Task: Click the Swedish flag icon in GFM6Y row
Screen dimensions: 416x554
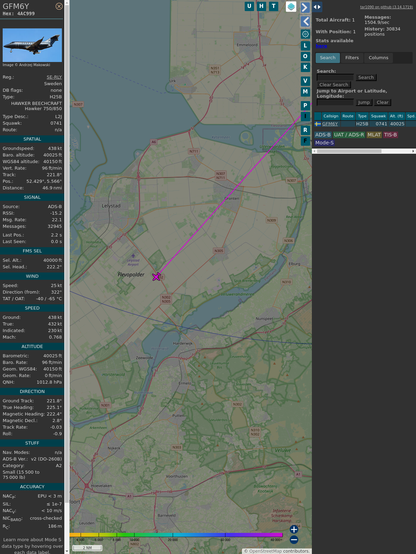Action: tap(318, 124)
